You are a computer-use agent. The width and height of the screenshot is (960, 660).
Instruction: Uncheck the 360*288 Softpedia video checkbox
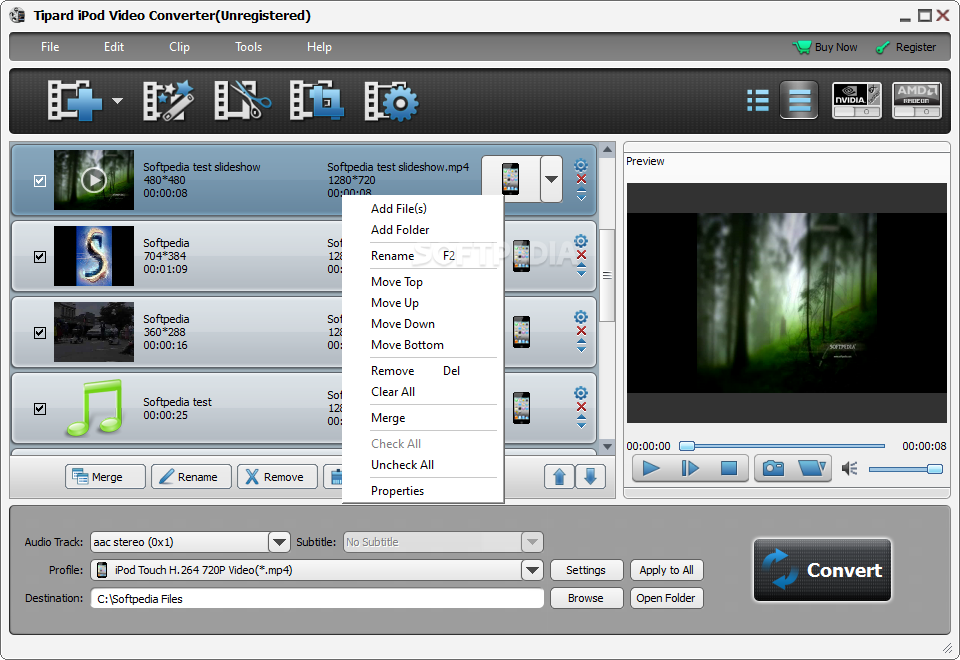tap(40, 332)
